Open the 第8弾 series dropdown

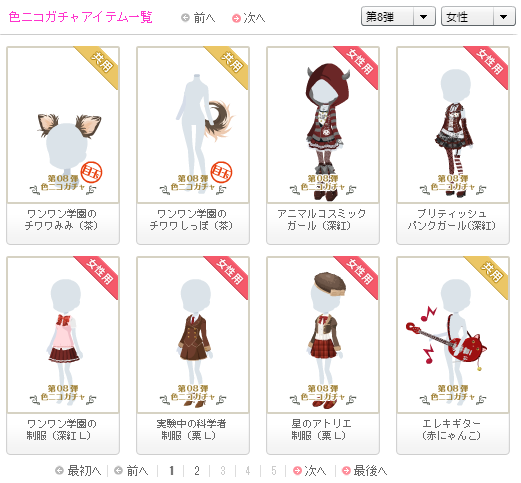point(398,16)
